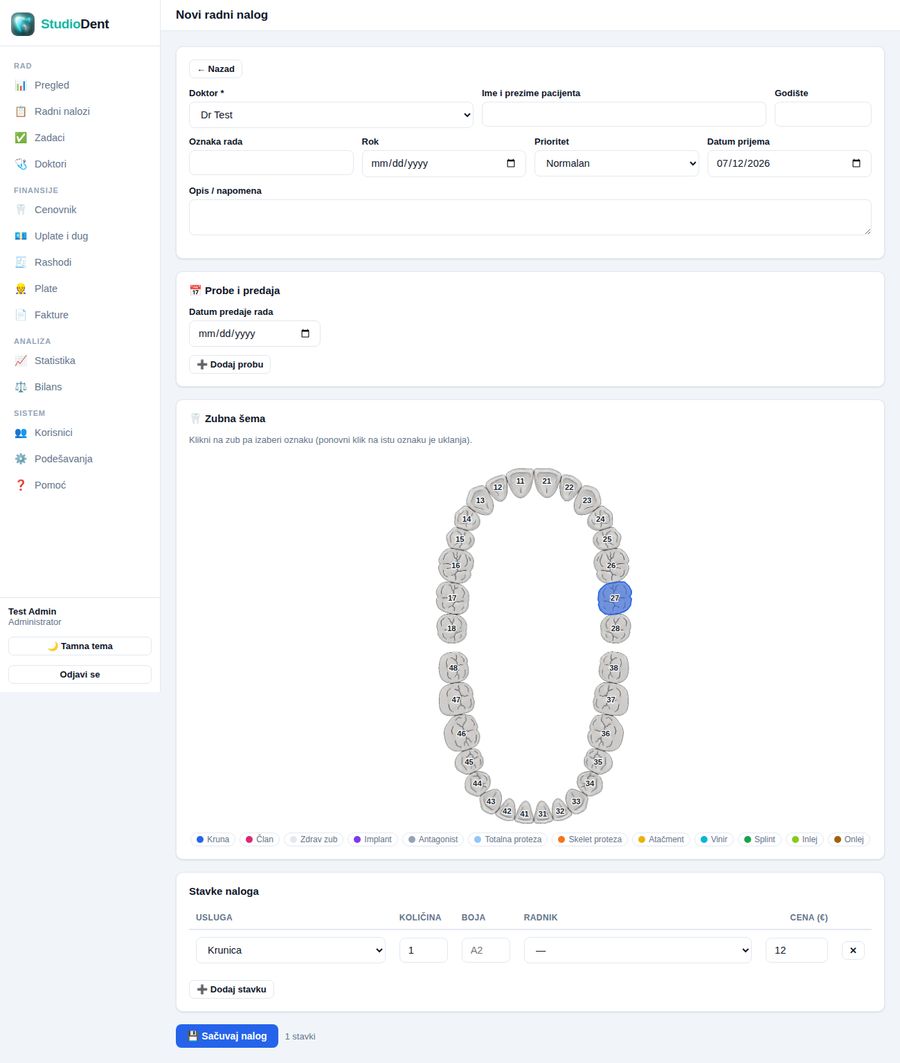Choose the Vinir tooth marker

pos(714,839)
